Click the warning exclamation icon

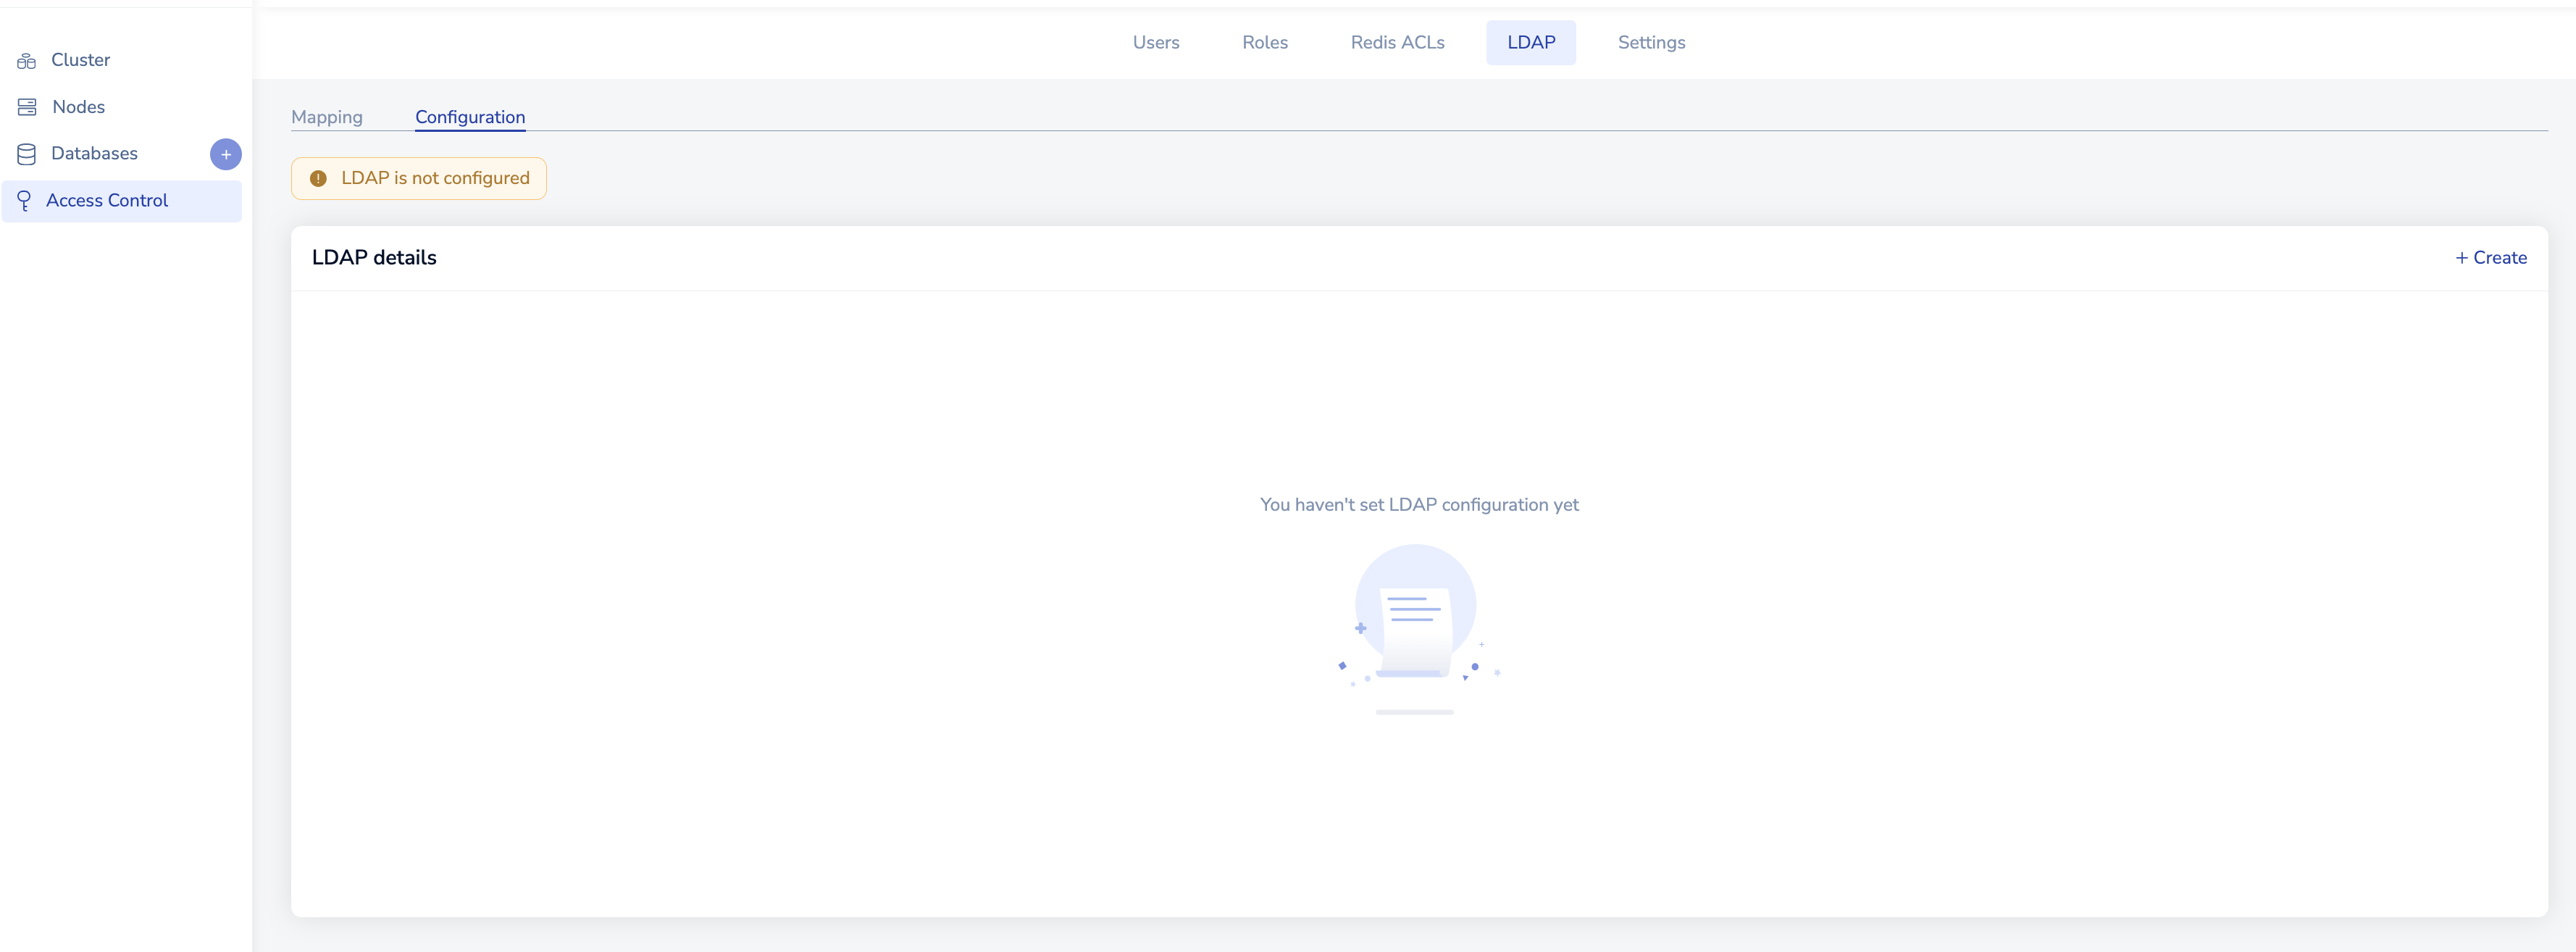(x=318, y=179)
